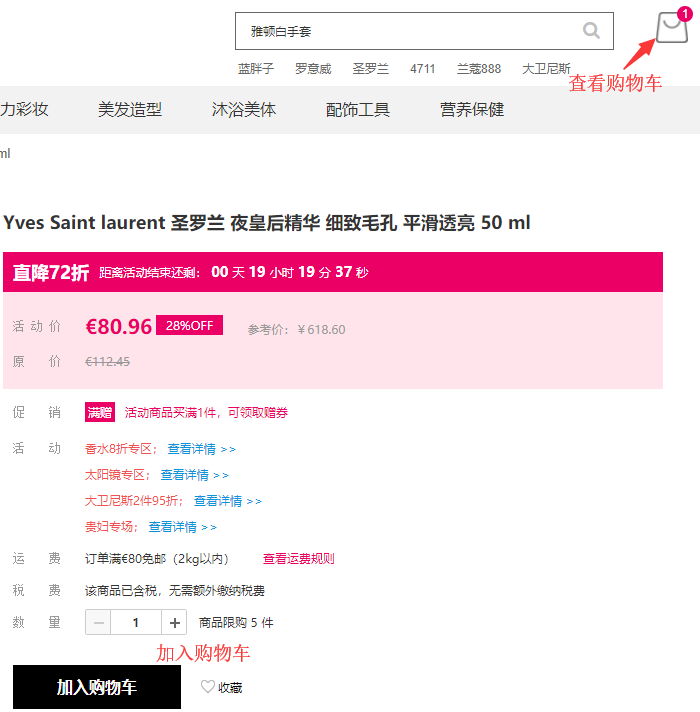This screenshot has width=700, height=712.
Task: Select hot keyword 大卫尼斯
Action: click(546, 69)
